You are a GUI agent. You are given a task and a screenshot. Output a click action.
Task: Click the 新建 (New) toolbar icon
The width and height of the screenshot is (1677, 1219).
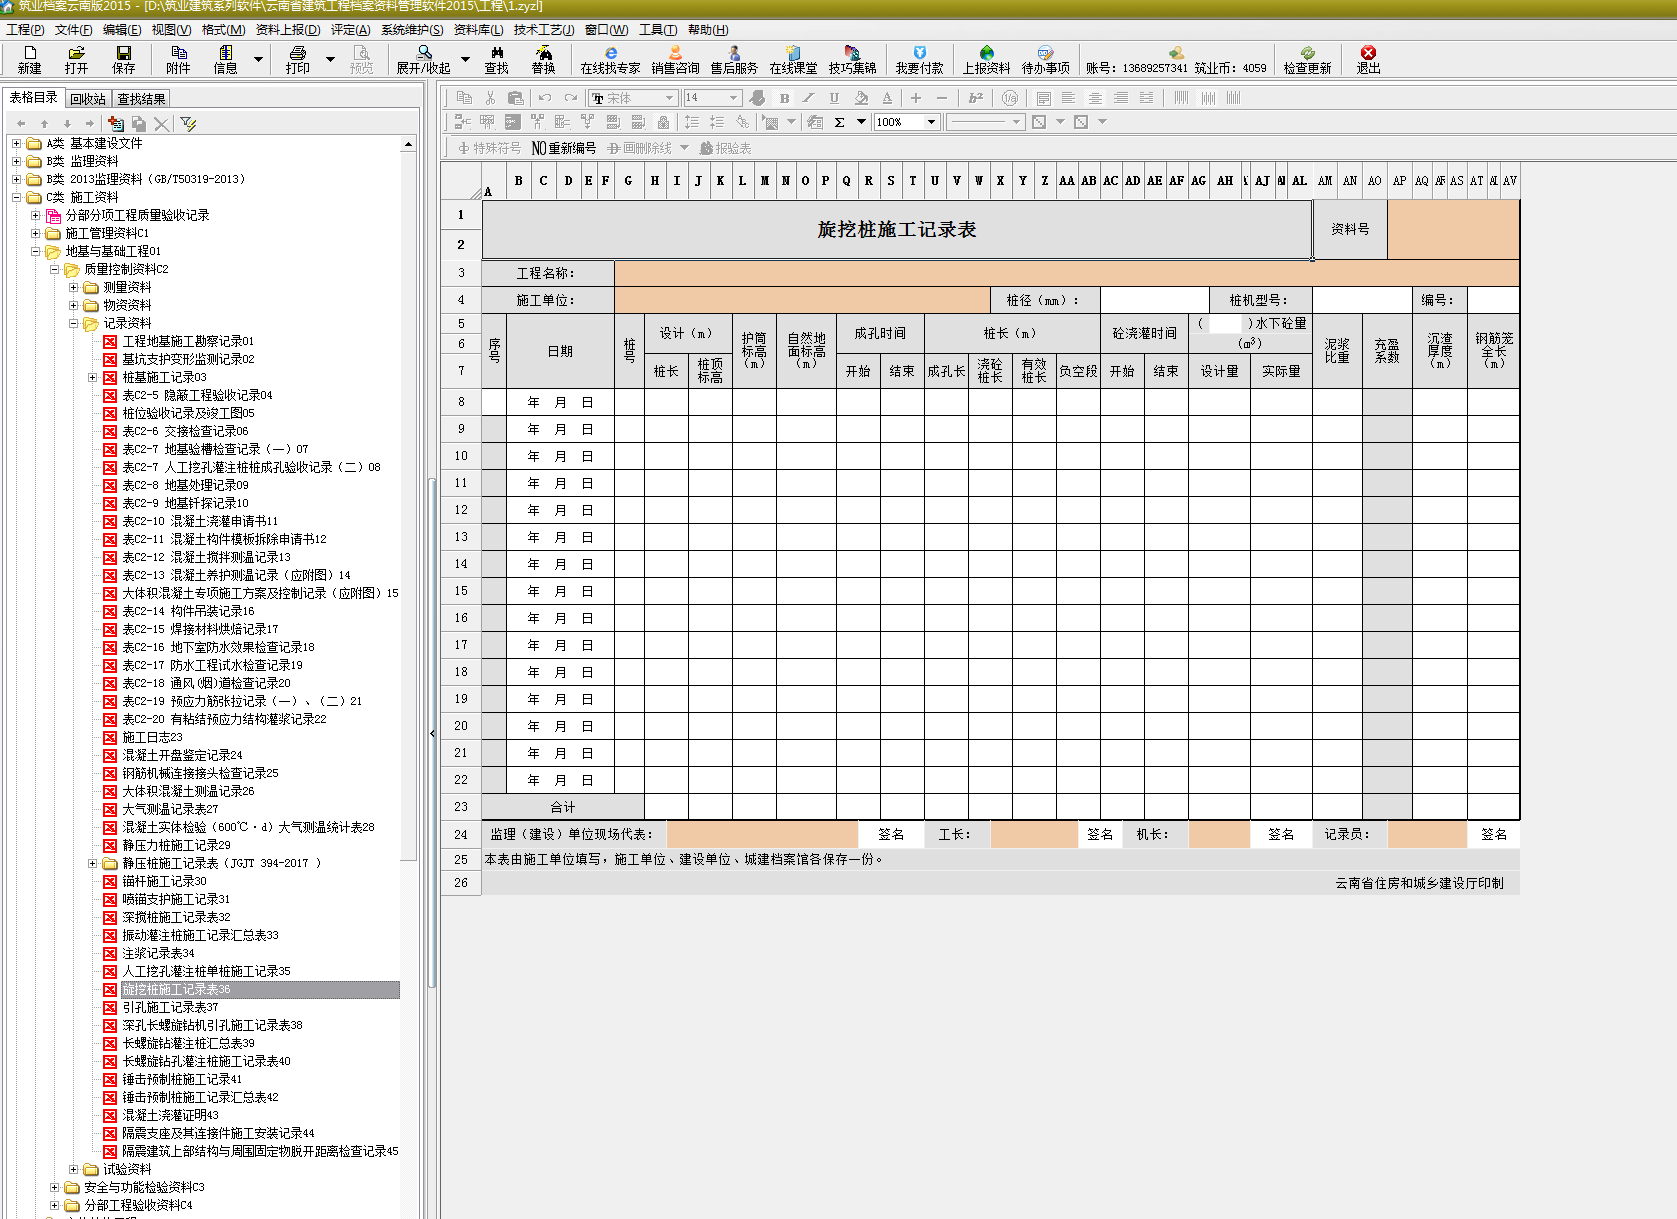pos(29,59)
